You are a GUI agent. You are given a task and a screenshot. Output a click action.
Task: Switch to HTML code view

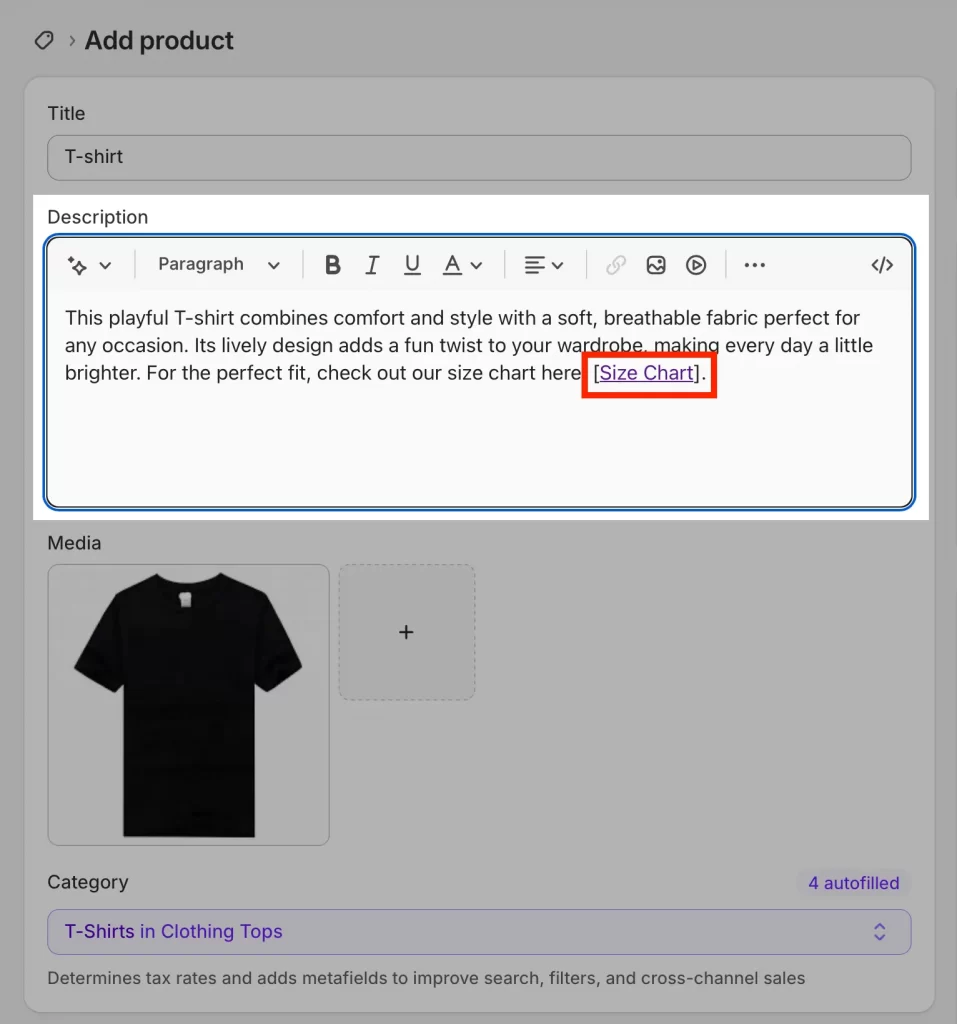pyautogui.click(x=882, y=264)
